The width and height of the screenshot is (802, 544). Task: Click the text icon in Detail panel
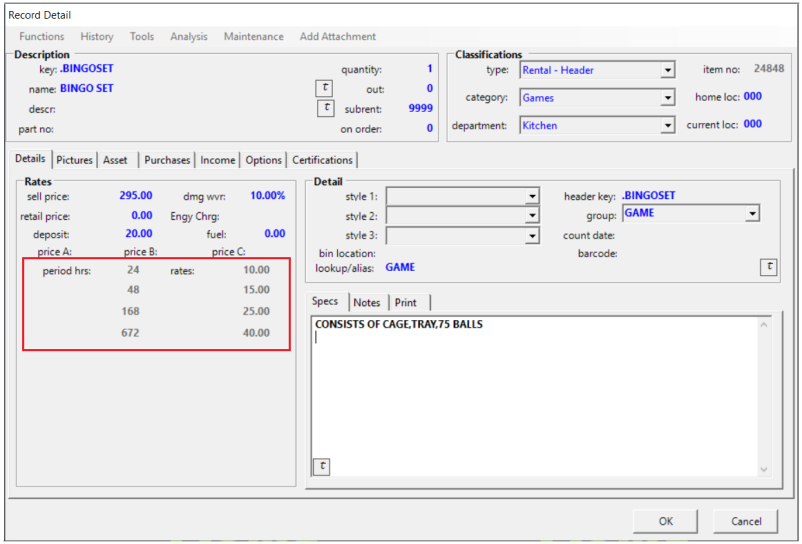769,267
